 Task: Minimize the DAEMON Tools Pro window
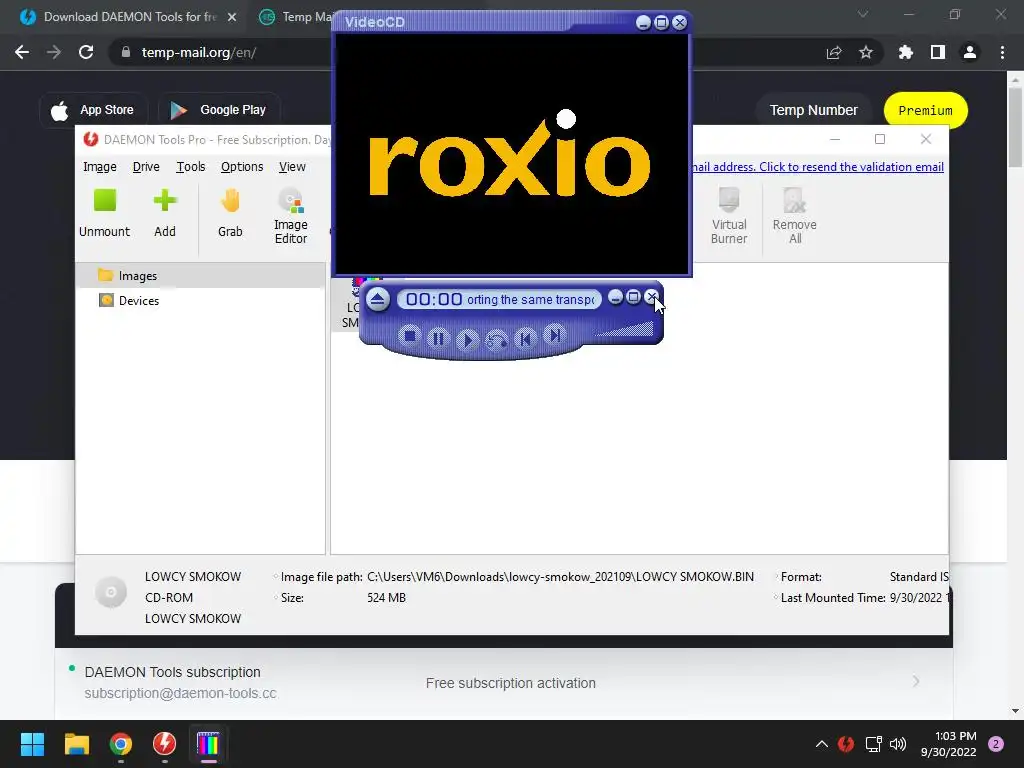click(x=835, y=139)
